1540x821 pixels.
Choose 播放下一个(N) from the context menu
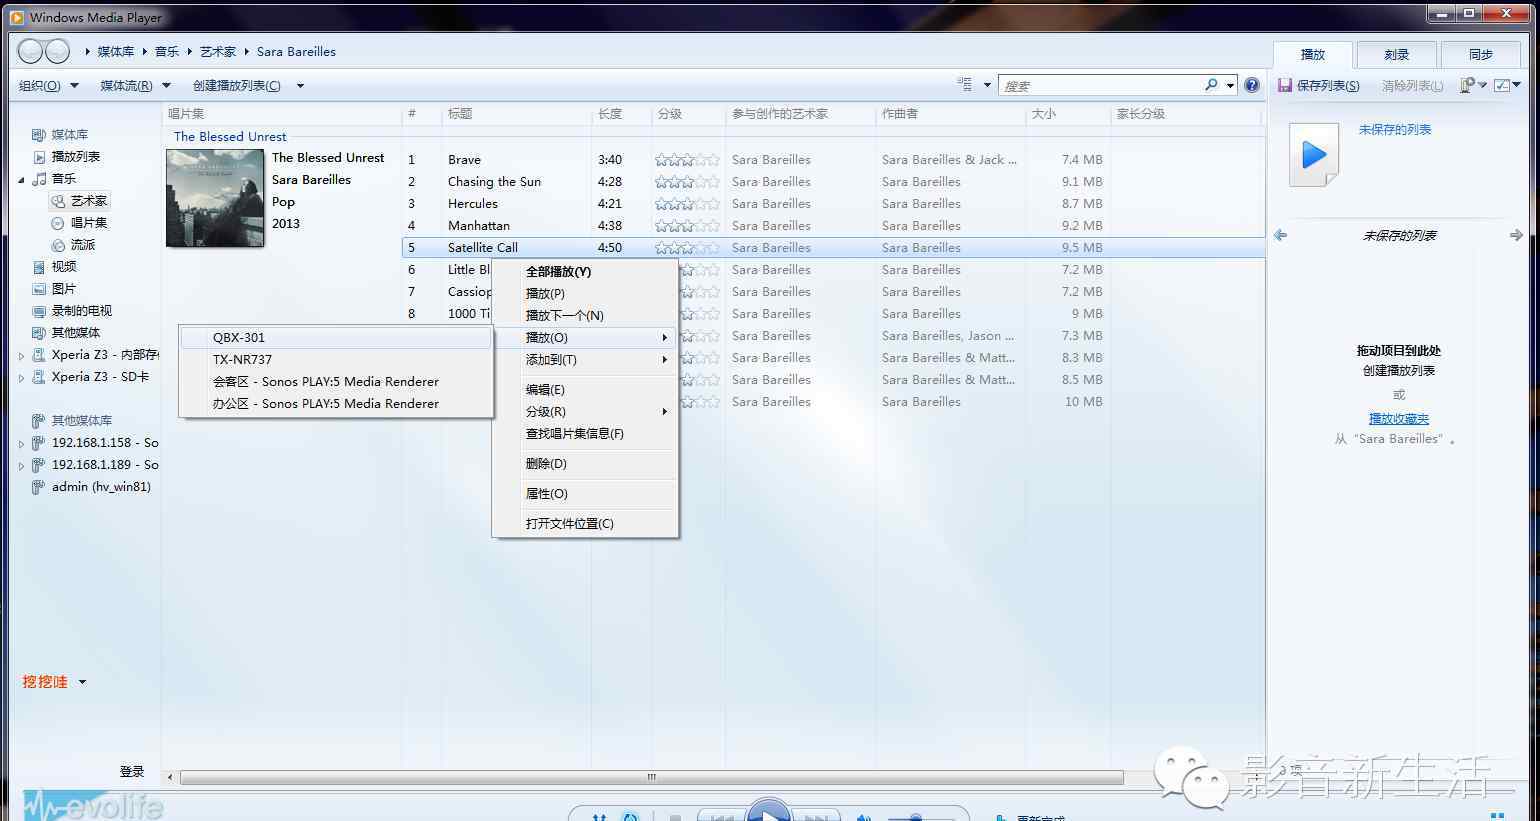tap(586, 315)
